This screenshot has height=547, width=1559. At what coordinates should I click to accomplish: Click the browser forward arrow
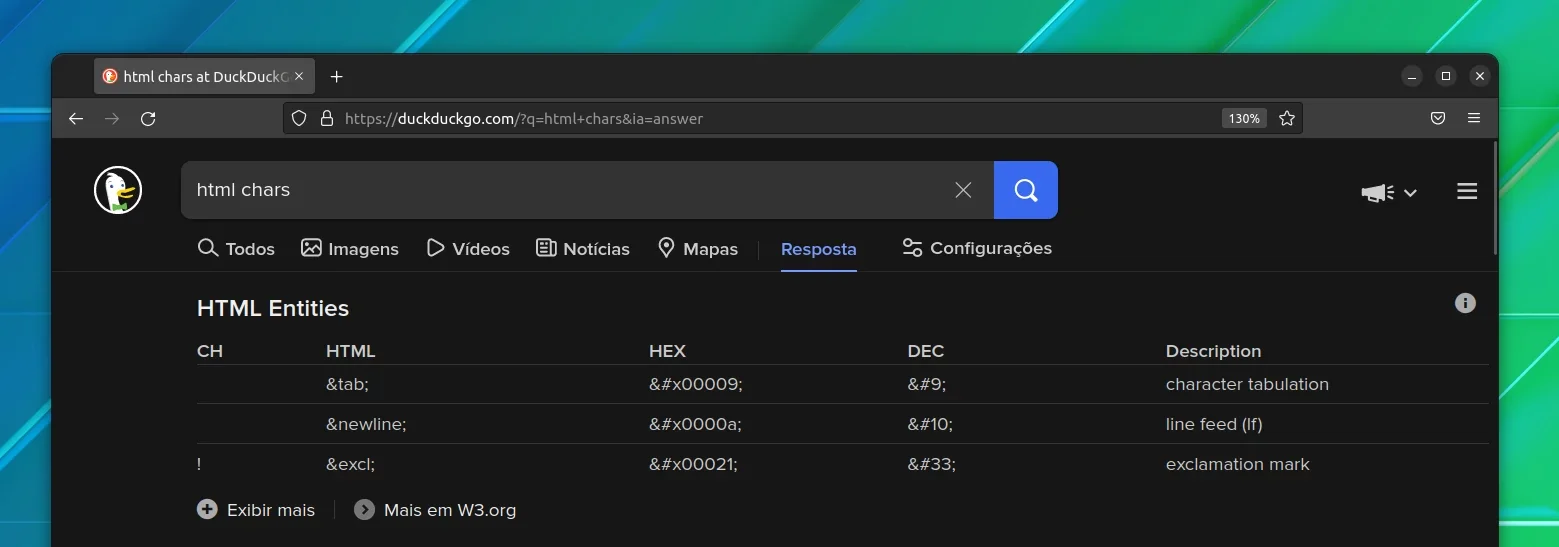[112, 118]
